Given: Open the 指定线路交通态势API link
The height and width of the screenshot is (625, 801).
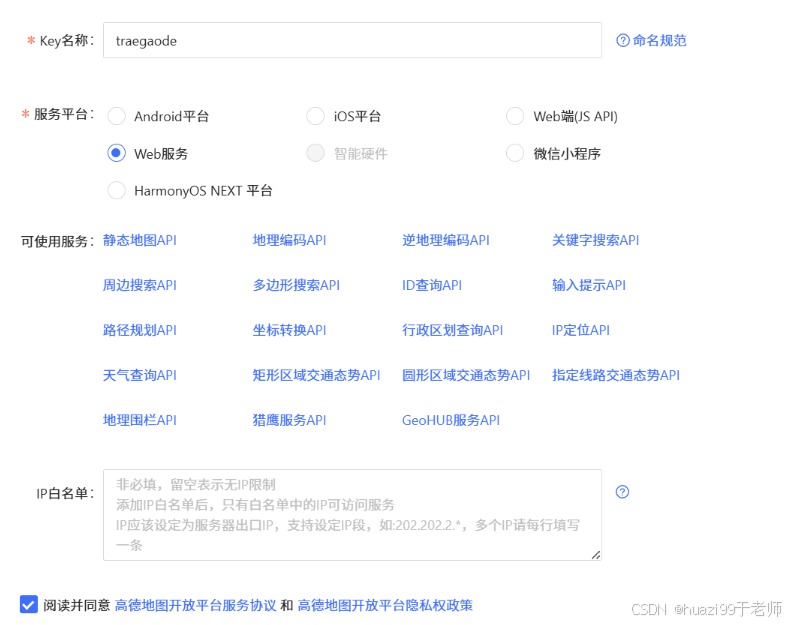Looking at the screenshot, I should (616, 375).
